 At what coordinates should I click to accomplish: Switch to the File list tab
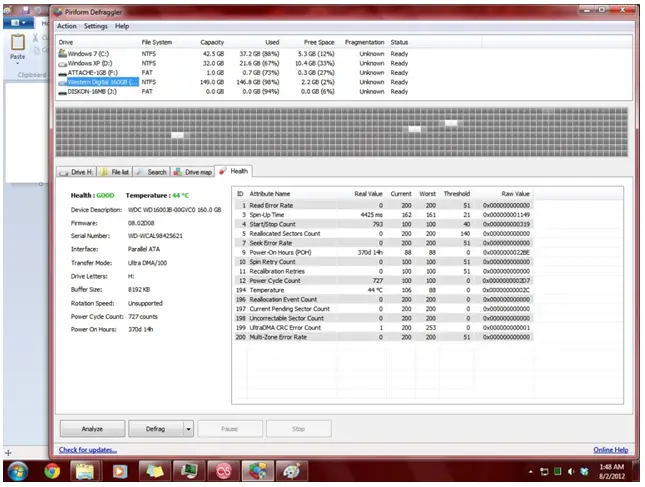point(115,172)
